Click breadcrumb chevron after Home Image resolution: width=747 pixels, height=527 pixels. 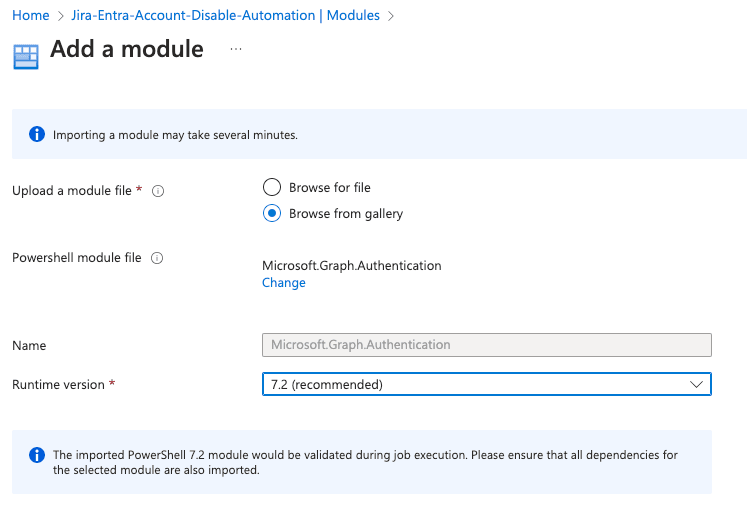[x=61, y=16]
